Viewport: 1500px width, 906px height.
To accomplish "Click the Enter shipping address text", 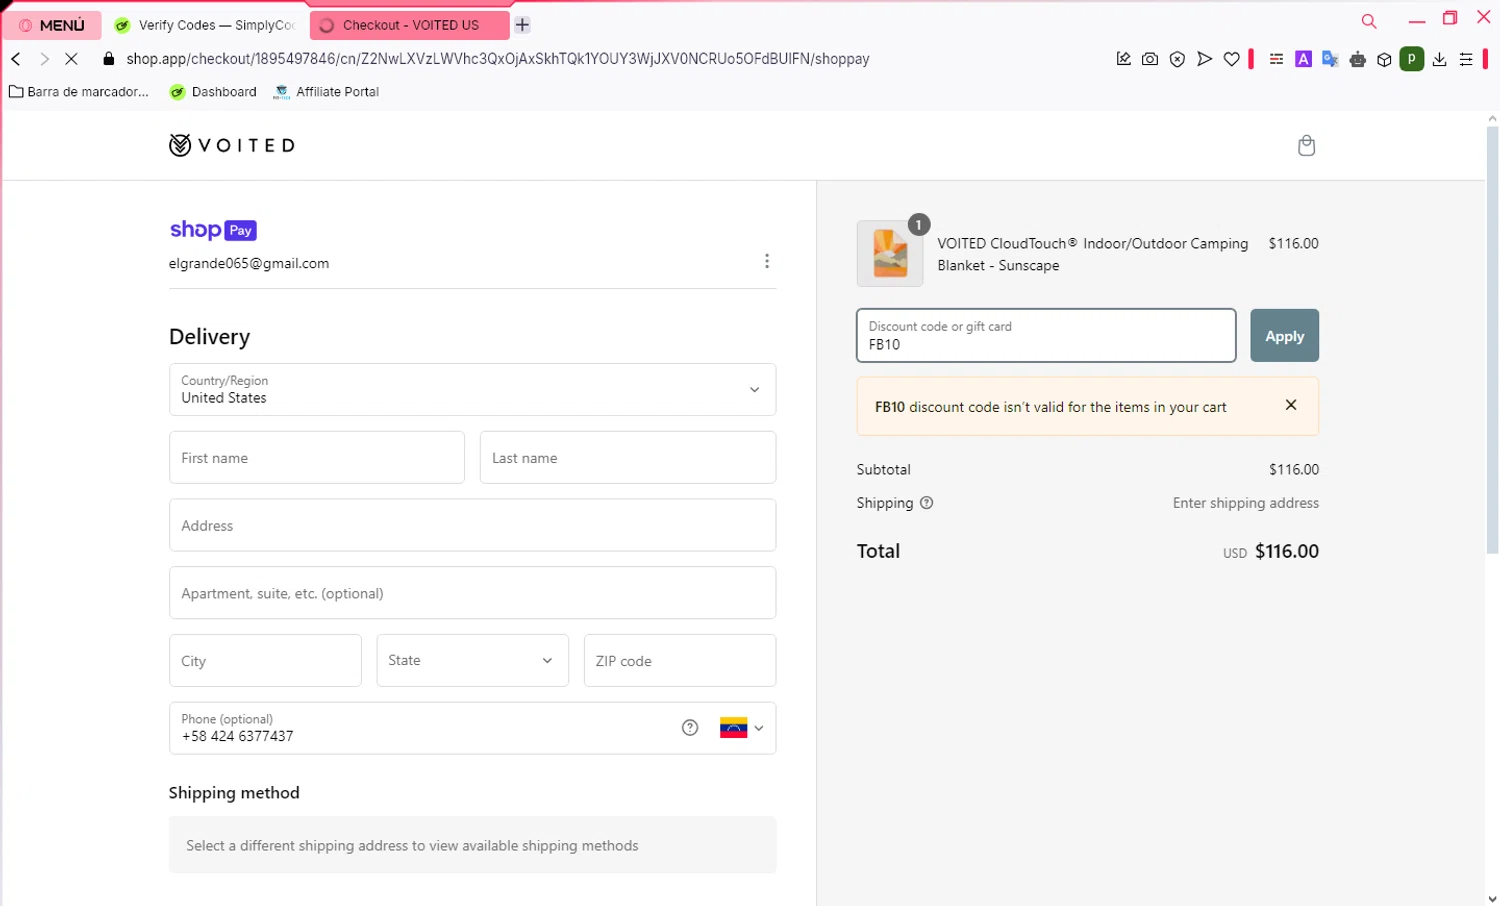I will (1245, 503).
